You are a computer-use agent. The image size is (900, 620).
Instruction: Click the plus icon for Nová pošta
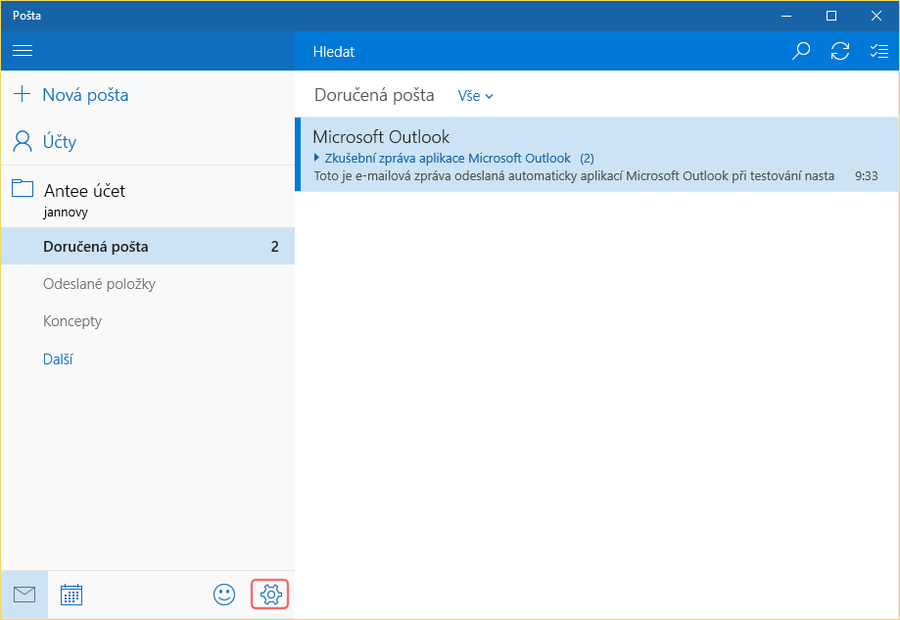[x=21, y=95]
